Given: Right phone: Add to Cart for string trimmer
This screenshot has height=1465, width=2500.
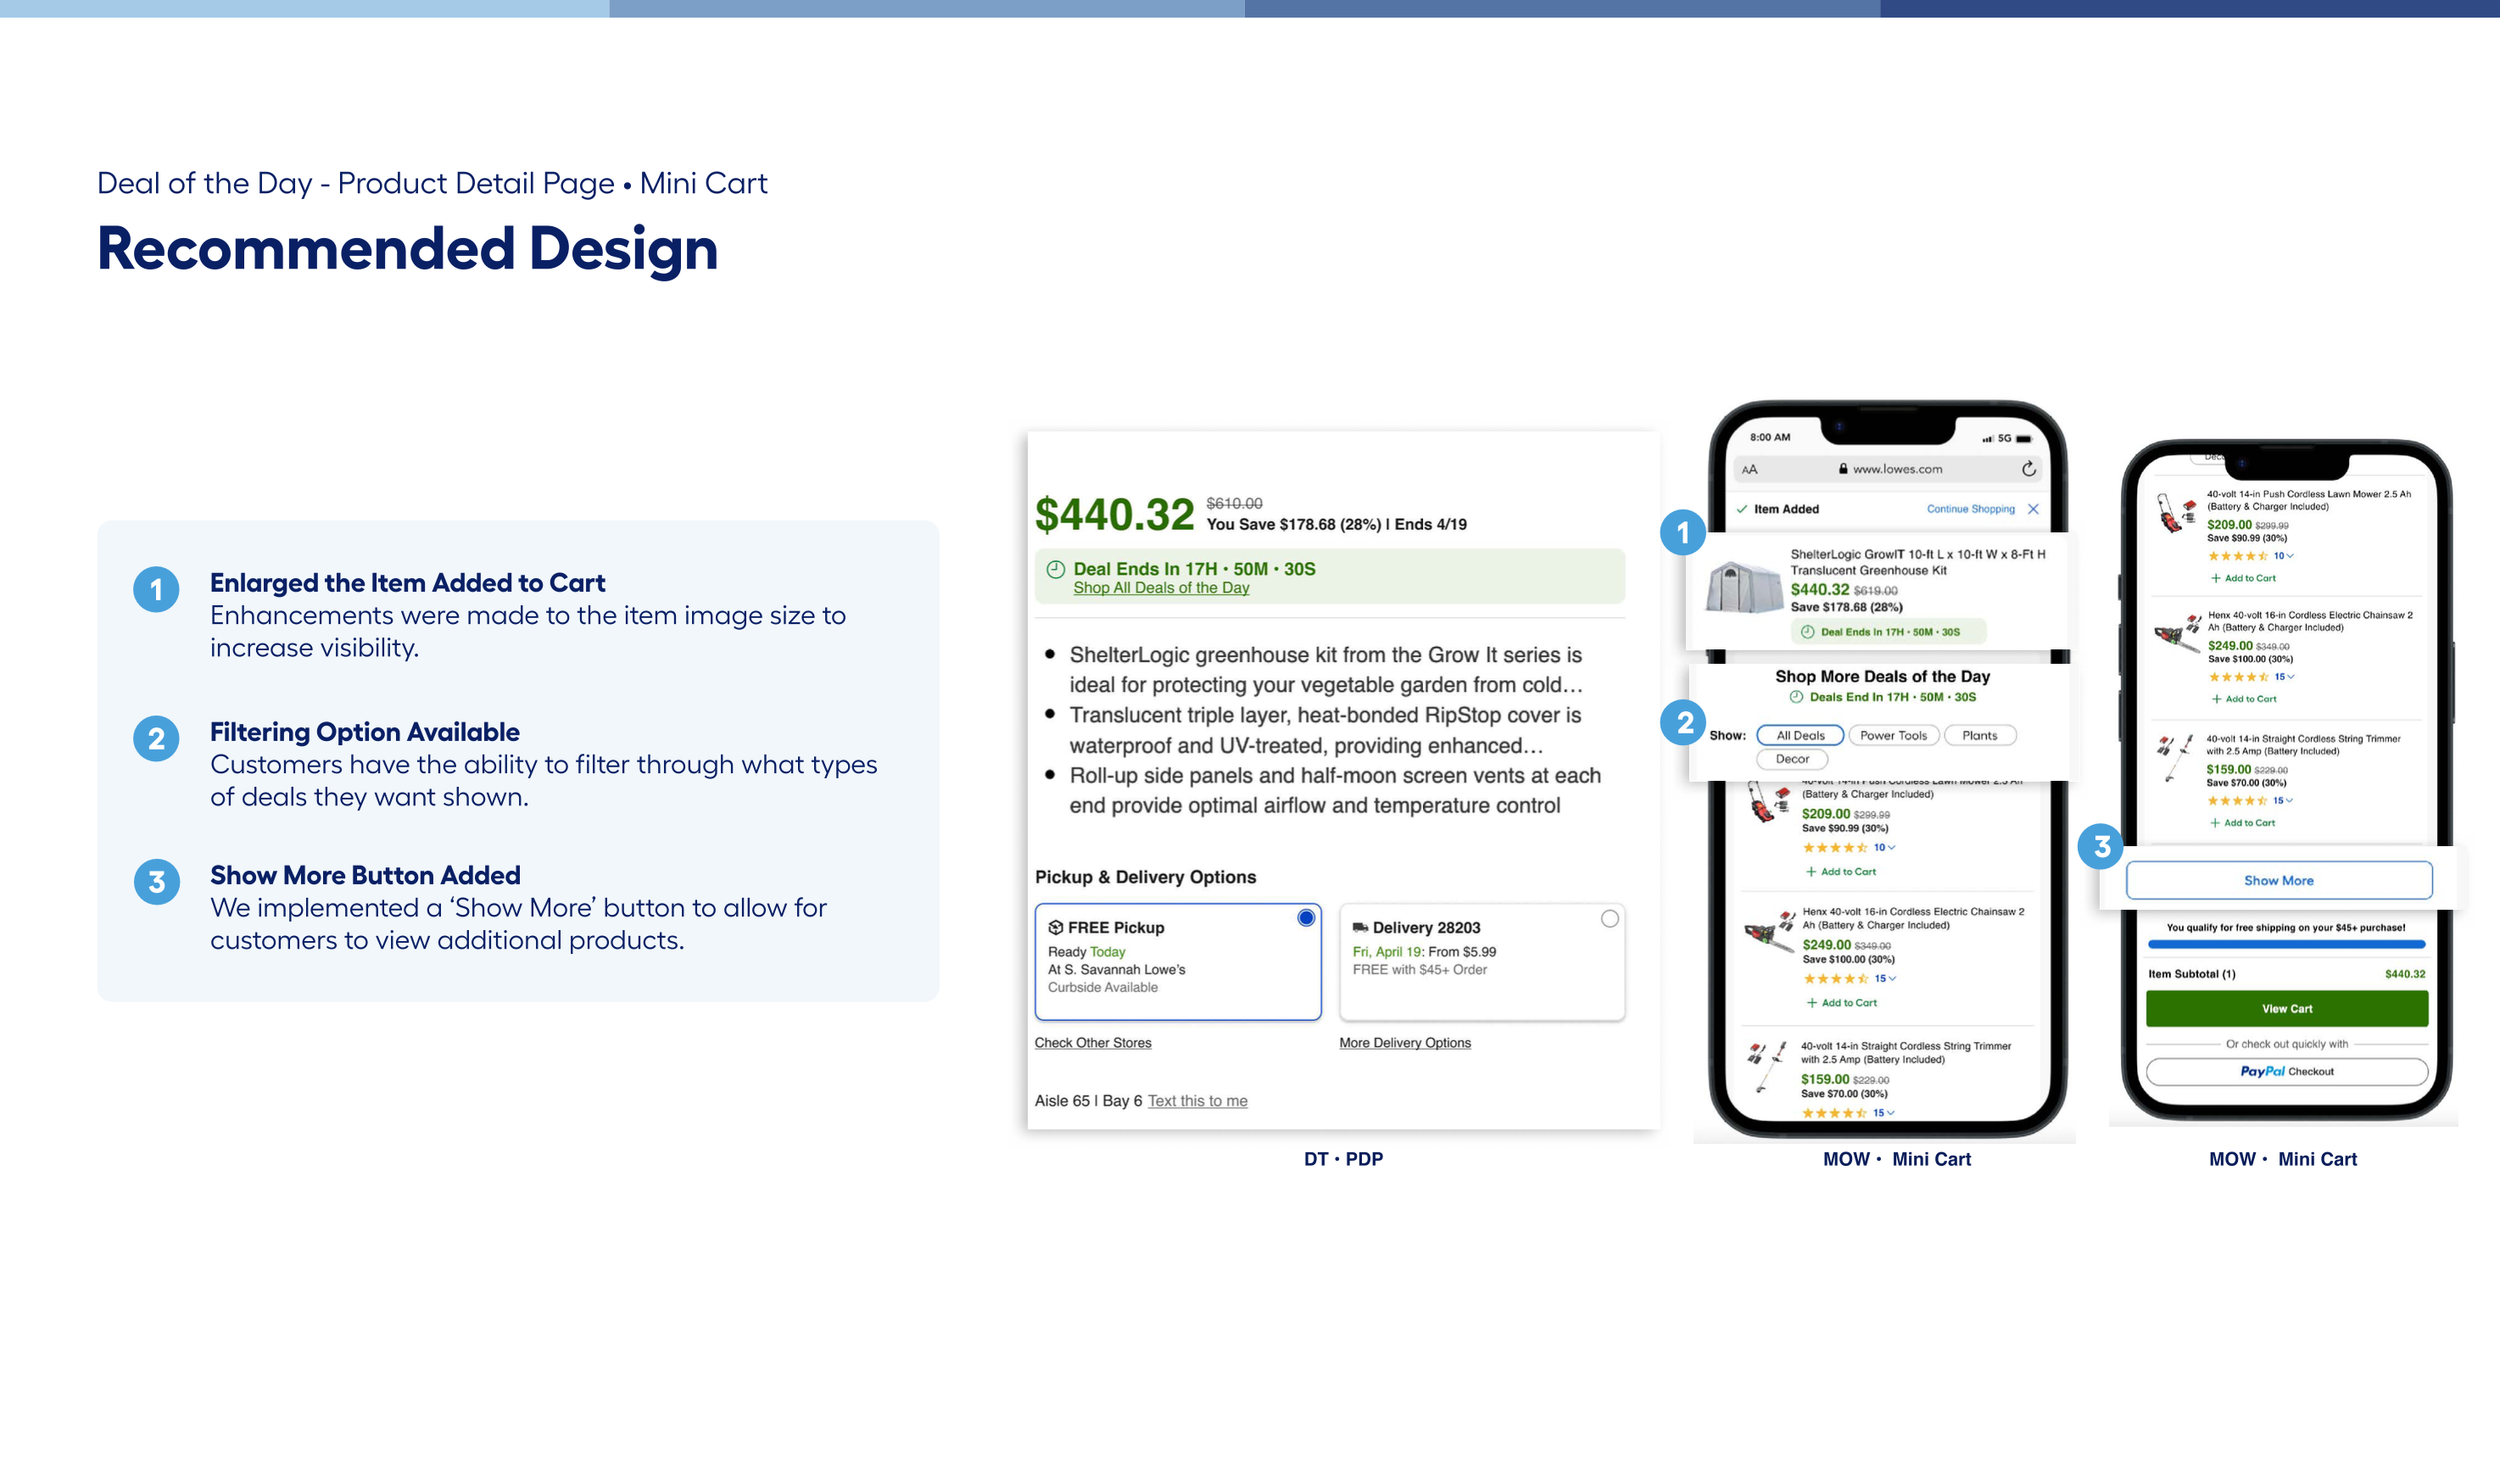Looking at the screenshot, I should point(2242,823).
